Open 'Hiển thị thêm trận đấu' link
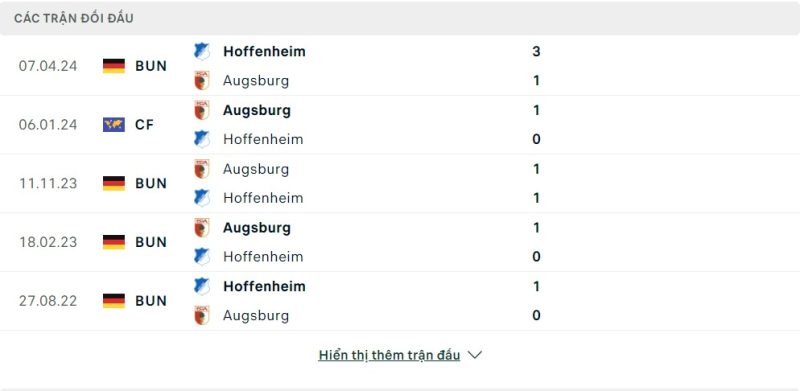Screen dimensions: 800x391 pyautogui.click(x=389, y=355)
